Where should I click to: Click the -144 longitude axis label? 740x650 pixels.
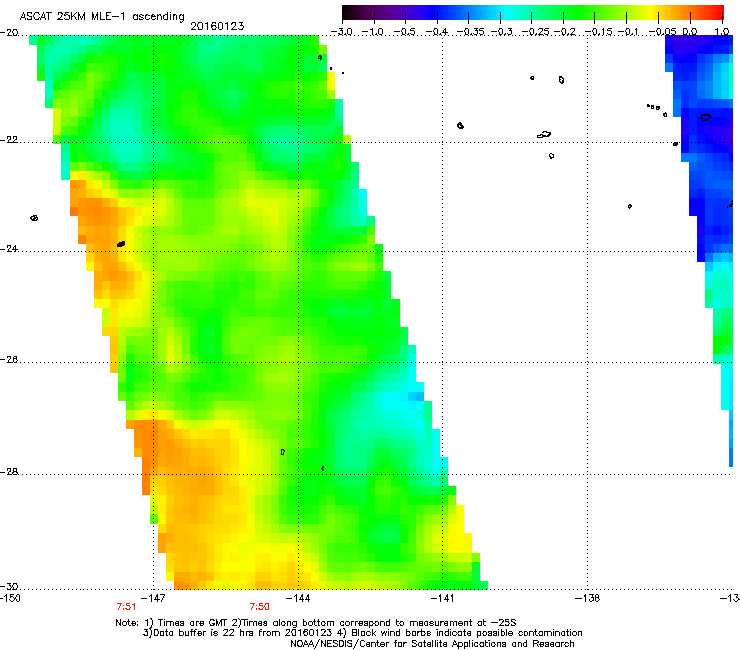[x=298, y=599]
